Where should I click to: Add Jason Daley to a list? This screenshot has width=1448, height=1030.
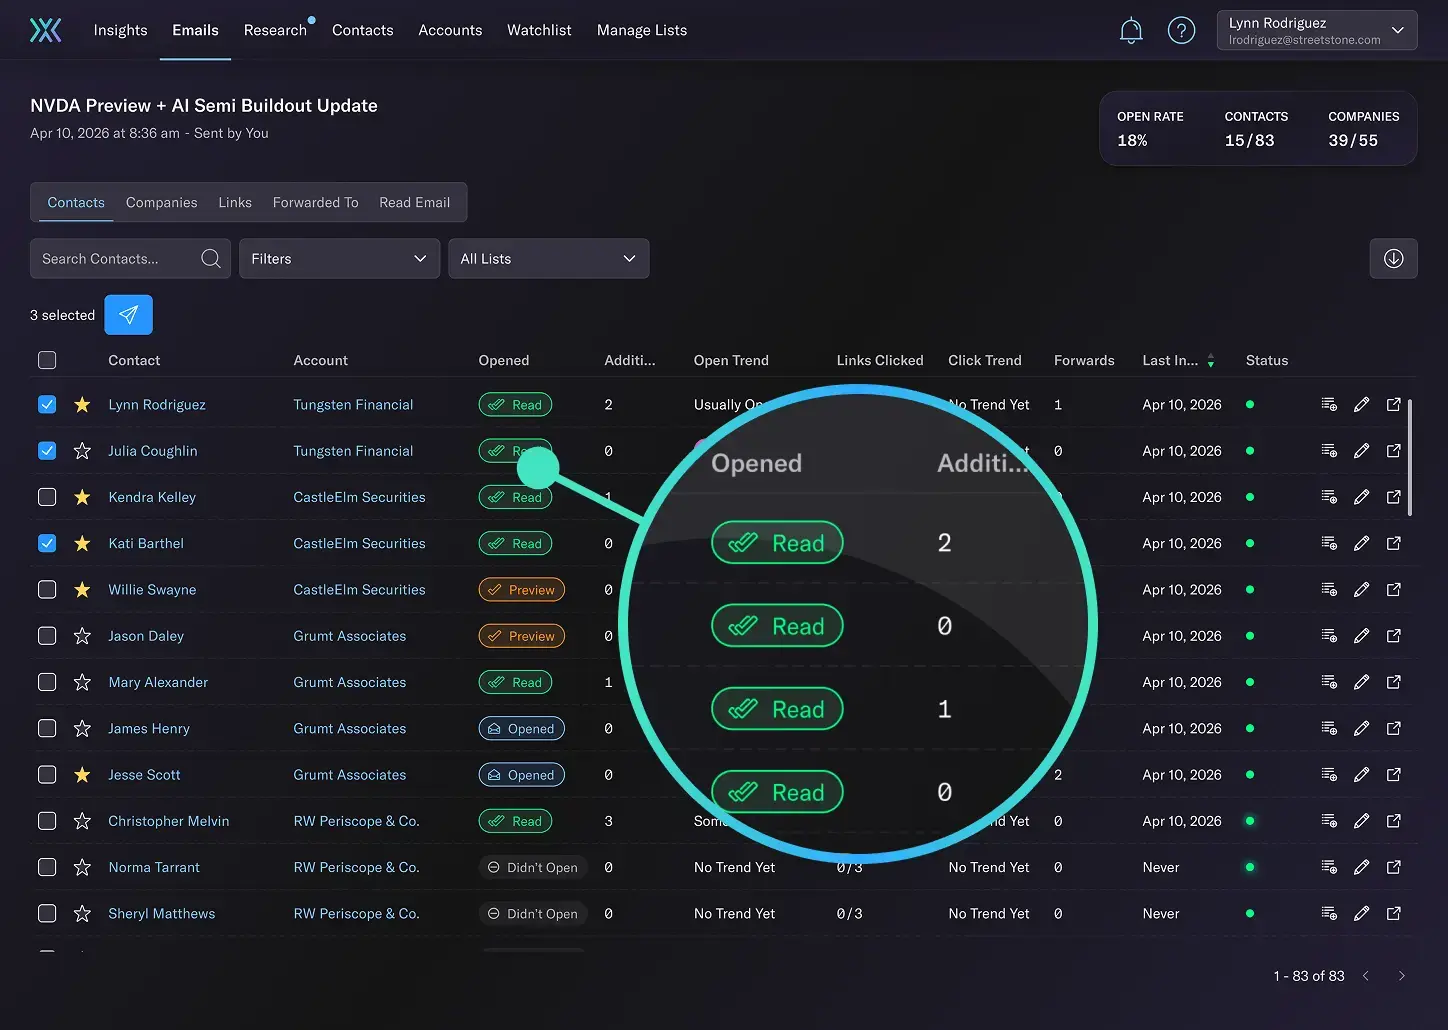pyautogui.click(x=1329, y=636)
